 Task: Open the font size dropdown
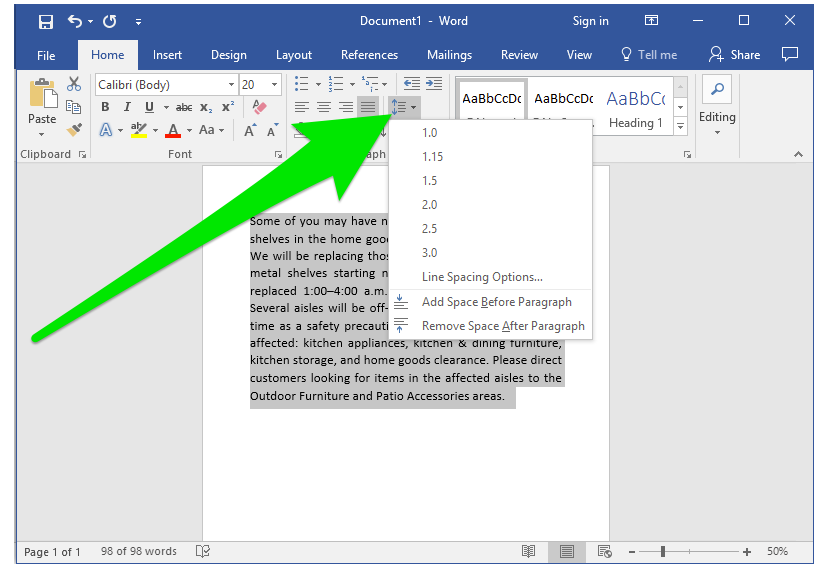276,85
